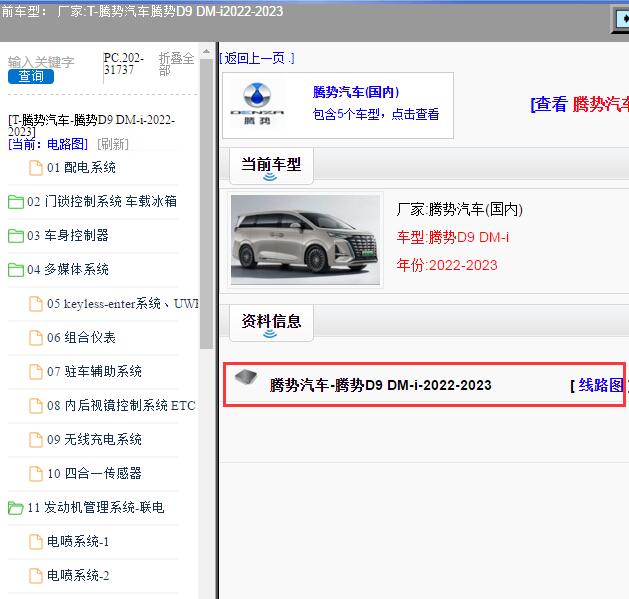Open 电喷系统-2 entry
Viewport: 629px width, 599px height.
(78, 575)
